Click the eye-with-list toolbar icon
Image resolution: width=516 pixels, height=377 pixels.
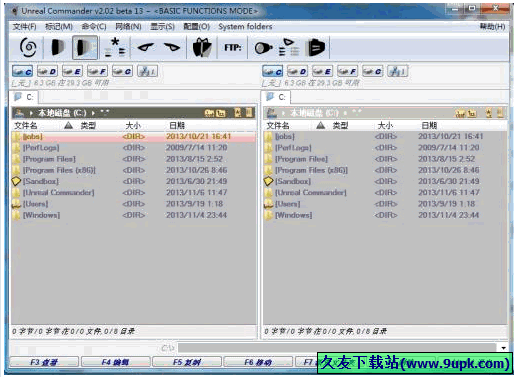coord(289,47)
